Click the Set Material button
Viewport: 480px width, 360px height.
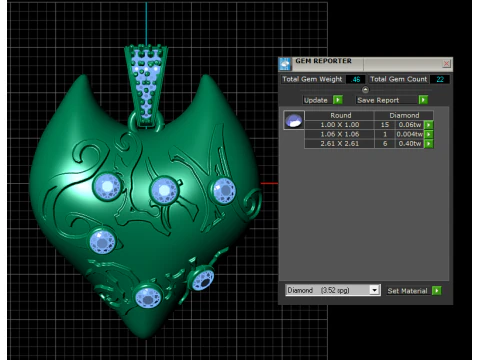[407, 291]
